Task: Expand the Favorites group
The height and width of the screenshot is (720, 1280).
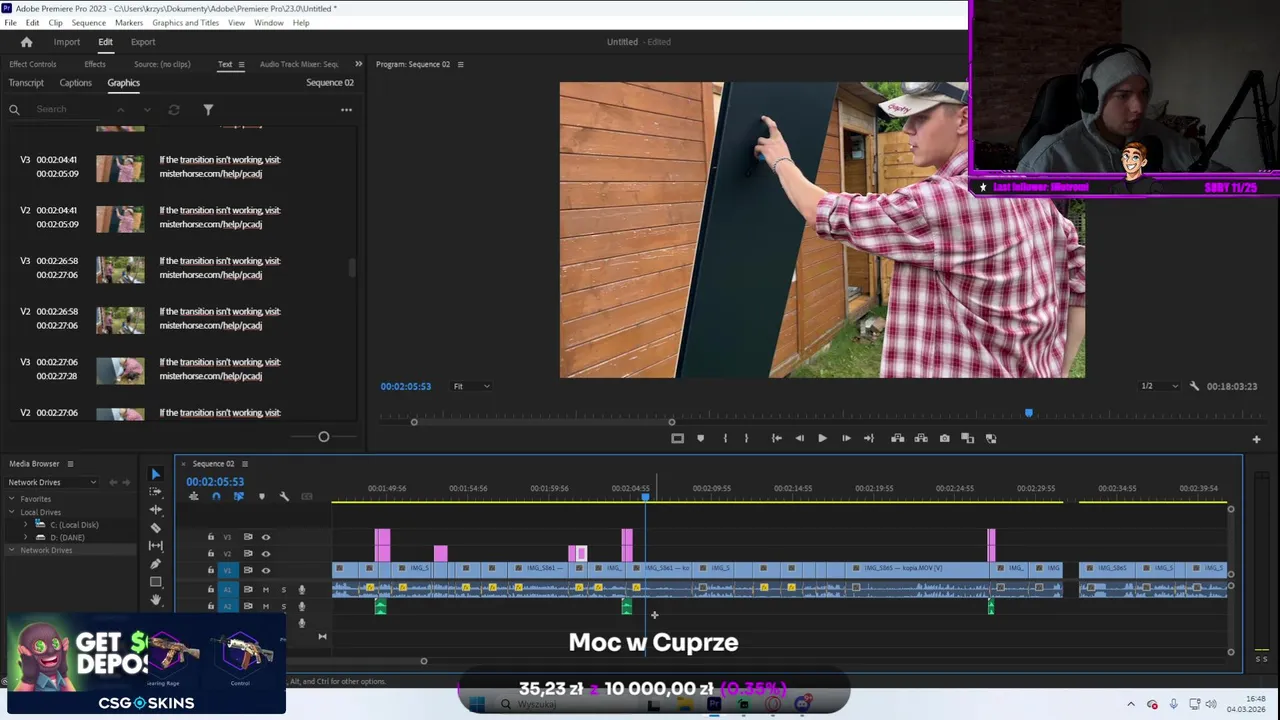Action: (x=13, y=499)
